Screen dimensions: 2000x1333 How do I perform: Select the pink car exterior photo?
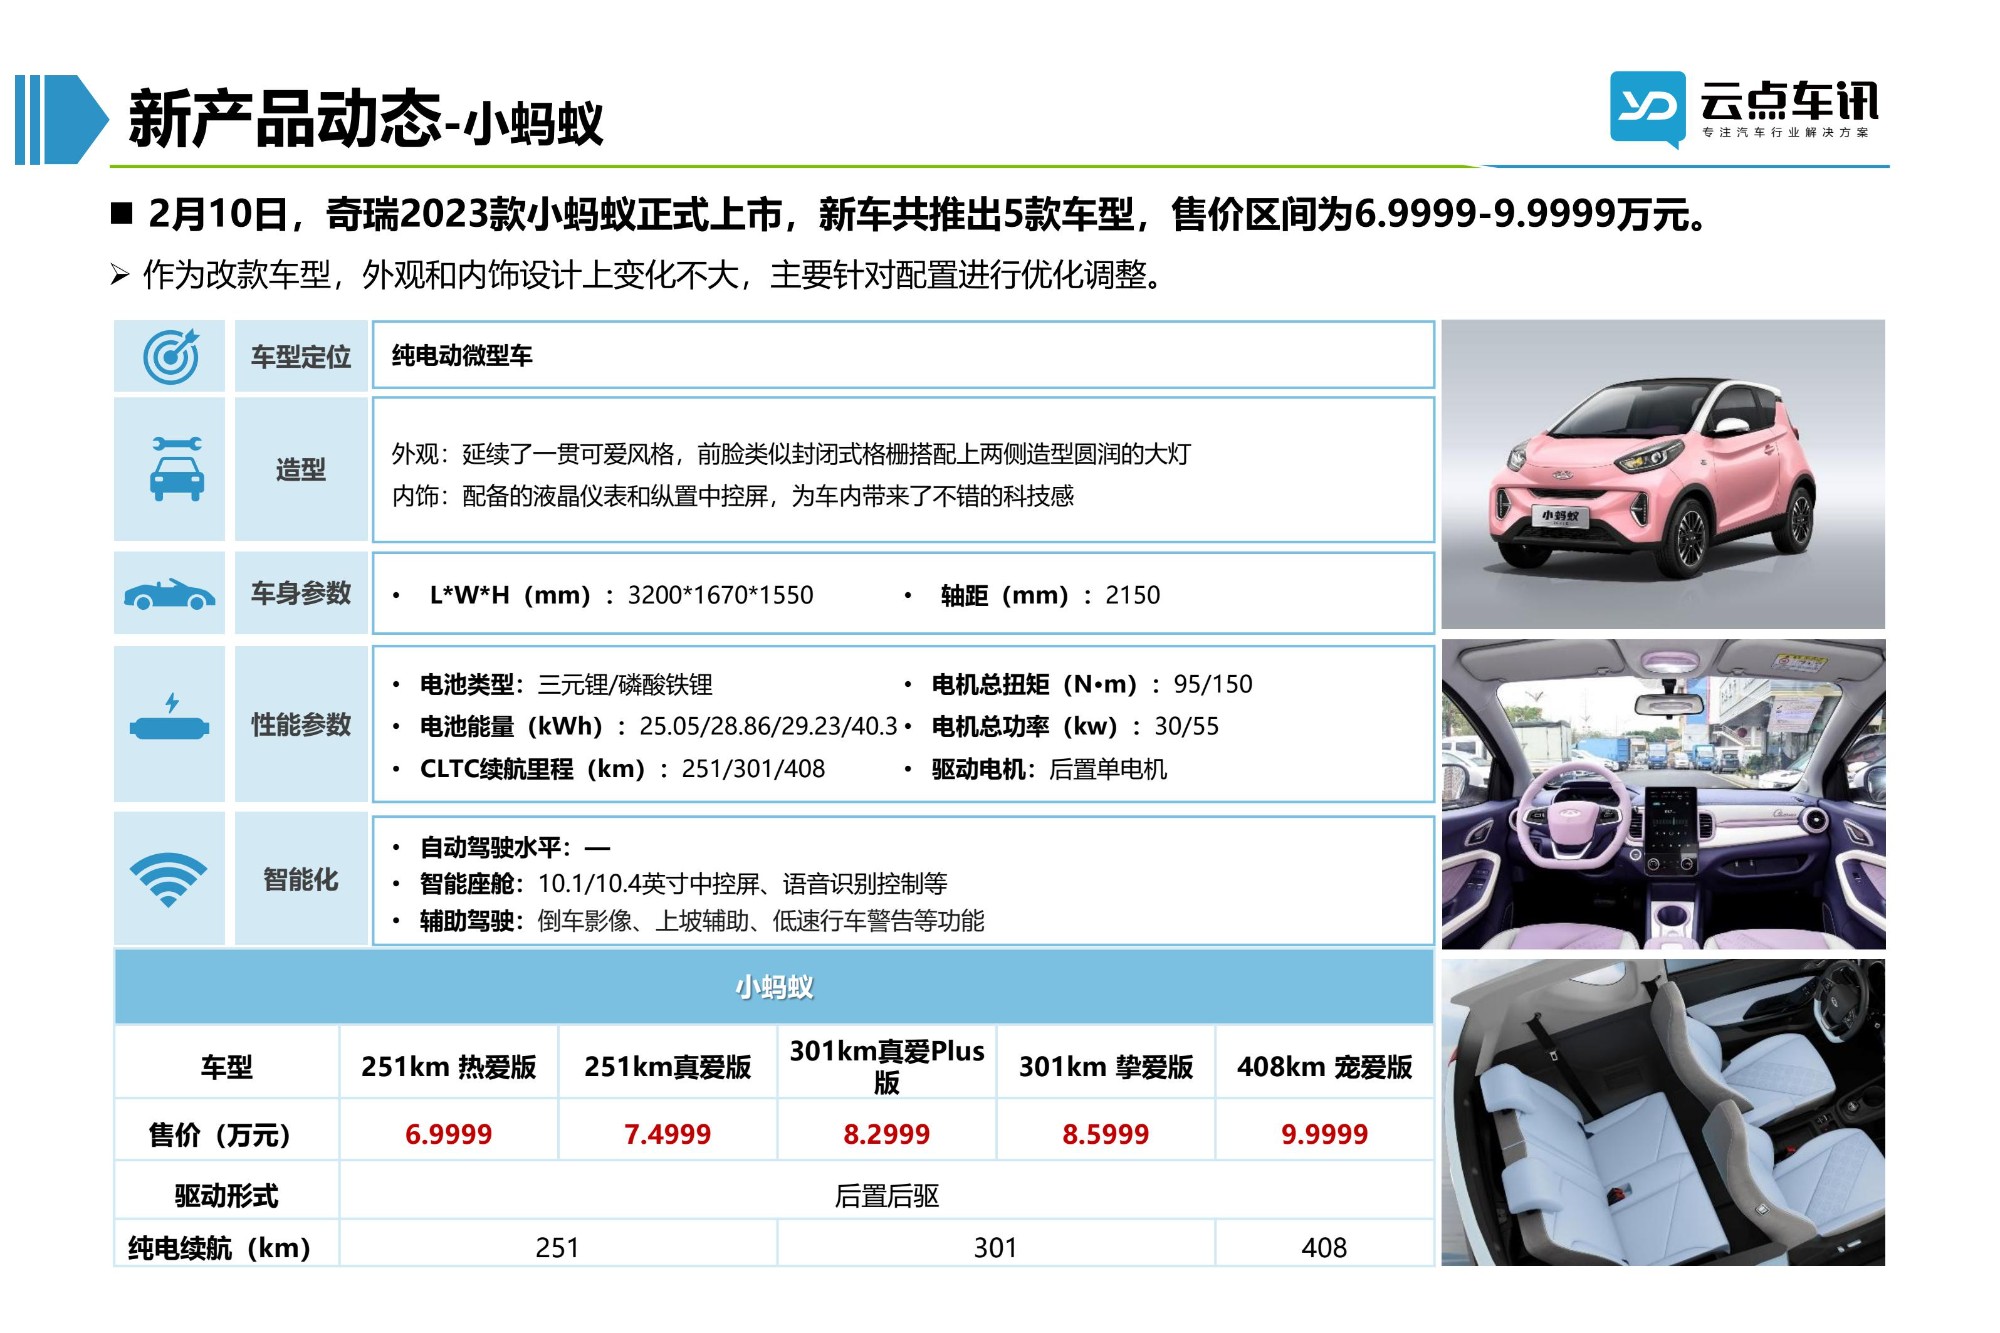pyautogui.click(x=1663, y=474)
